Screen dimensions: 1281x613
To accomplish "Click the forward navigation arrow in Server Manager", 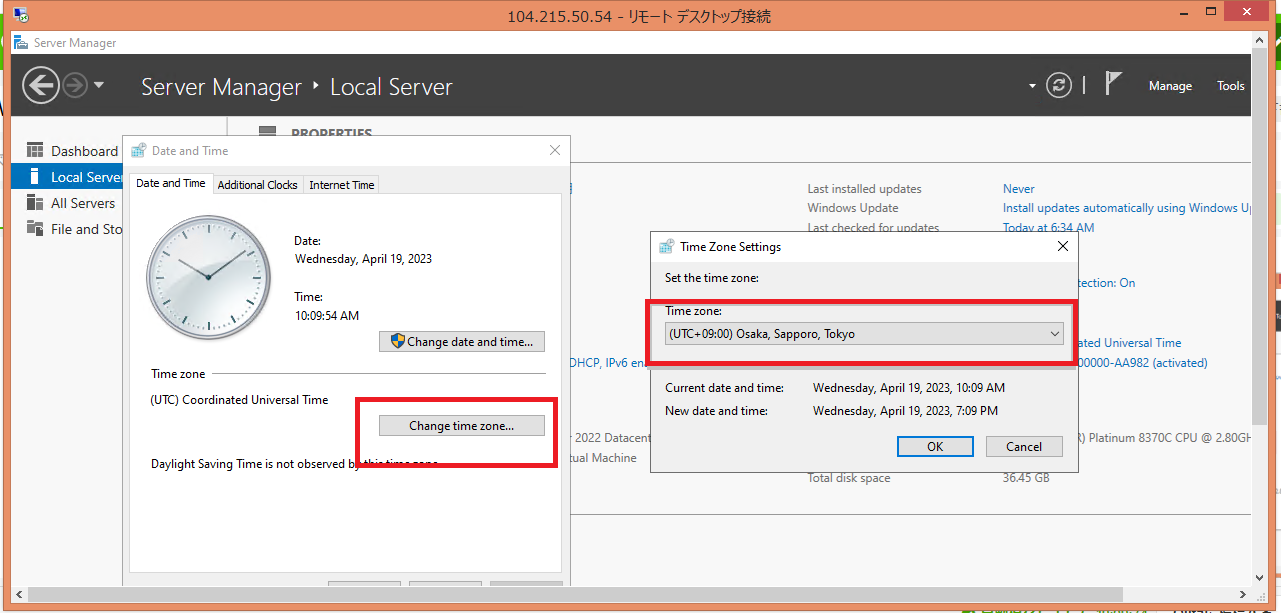I will tap(74, 85).
